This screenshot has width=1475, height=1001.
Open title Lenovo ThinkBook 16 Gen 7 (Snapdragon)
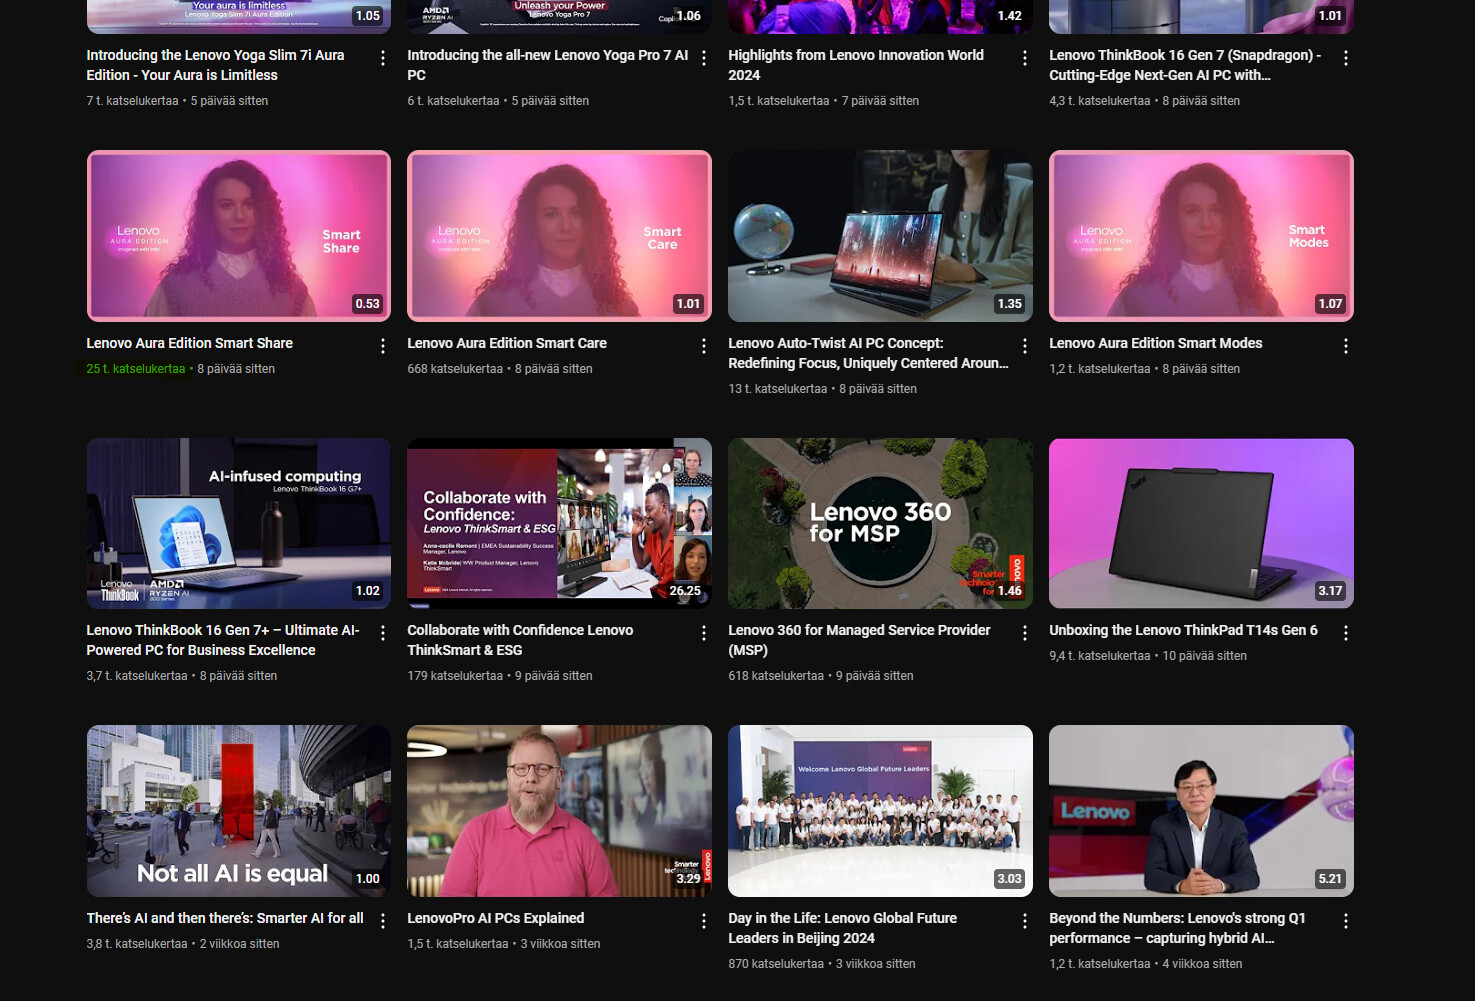coord(1185,65)
